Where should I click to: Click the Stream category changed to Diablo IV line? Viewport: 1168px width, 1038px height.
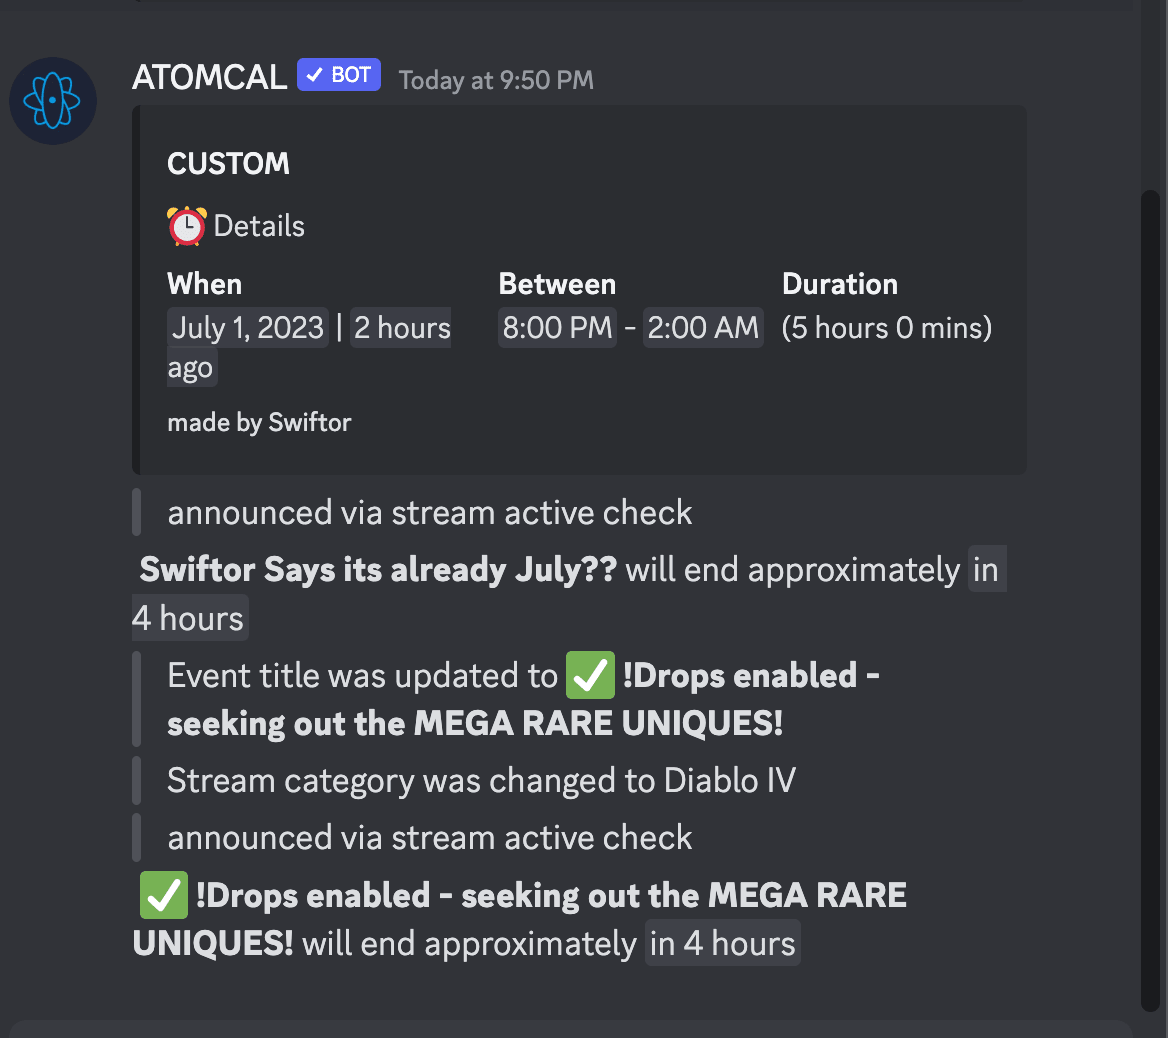click(481, 780)
